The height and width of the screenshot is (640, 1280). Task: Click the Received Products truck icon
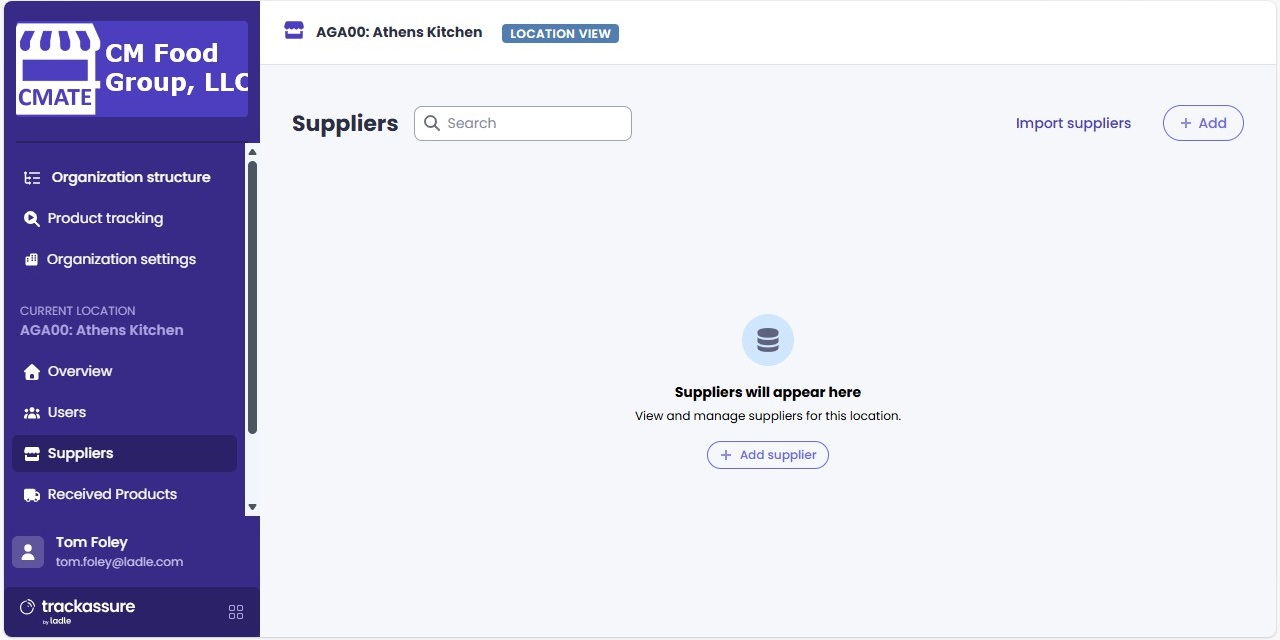click(32, 495)
